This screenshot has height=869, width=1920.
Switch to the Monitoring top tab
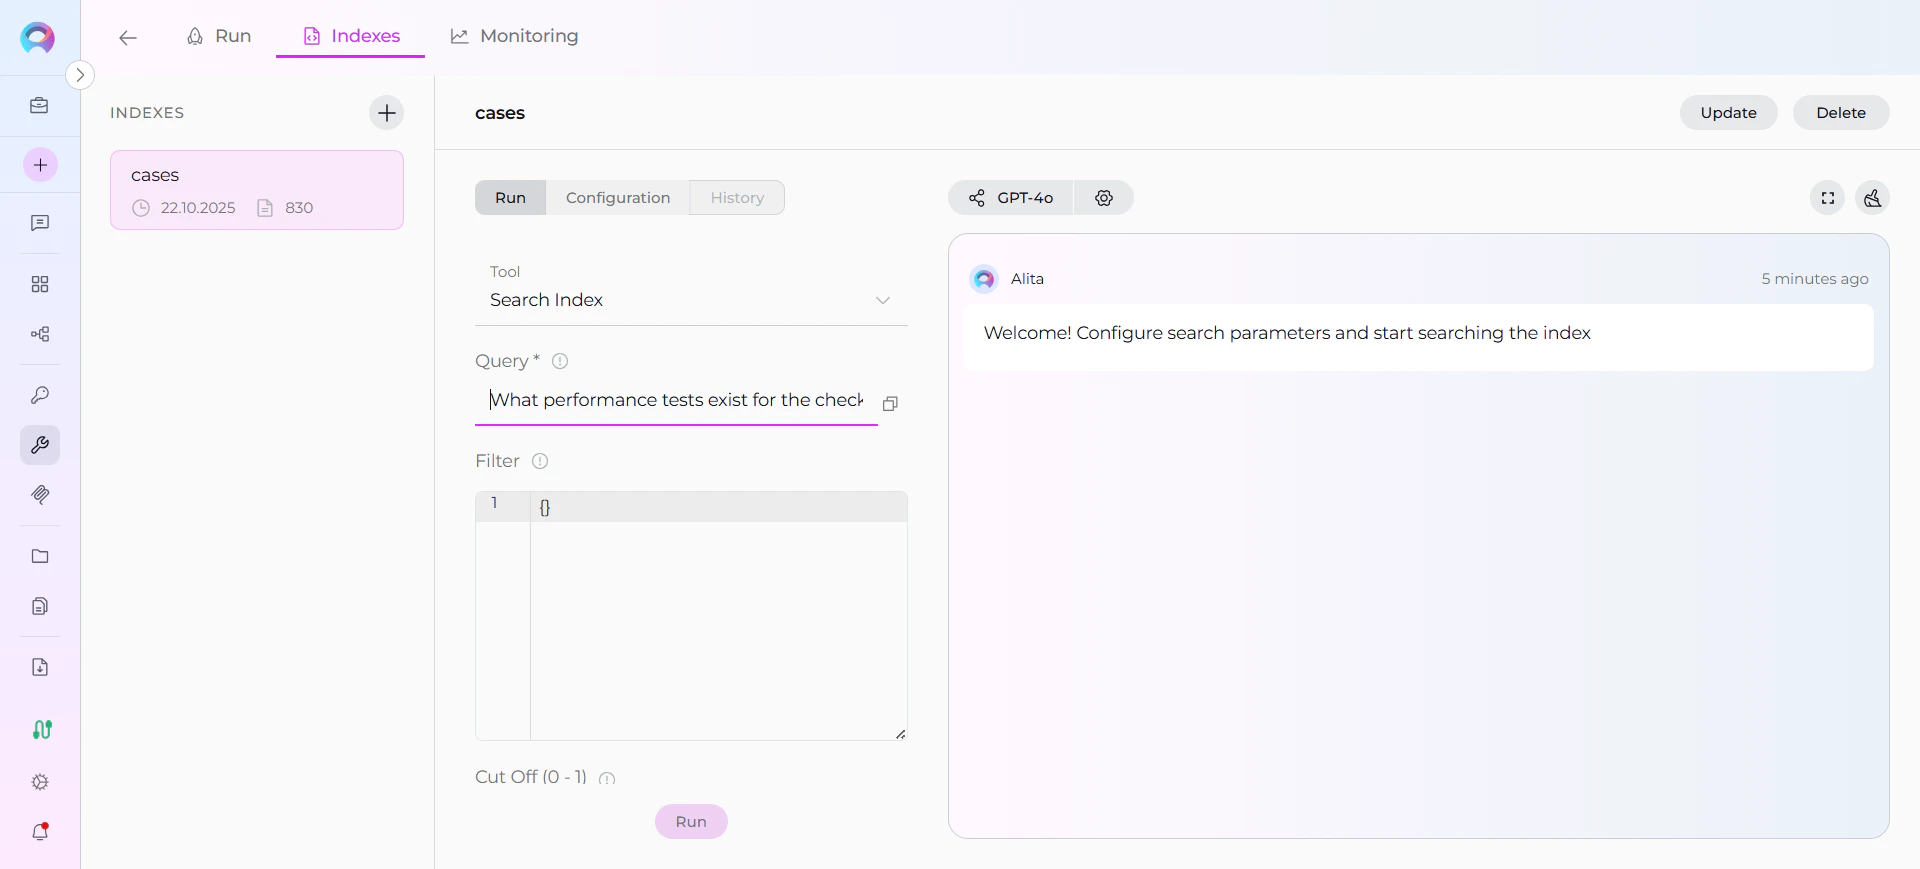(x=515, y=36)
